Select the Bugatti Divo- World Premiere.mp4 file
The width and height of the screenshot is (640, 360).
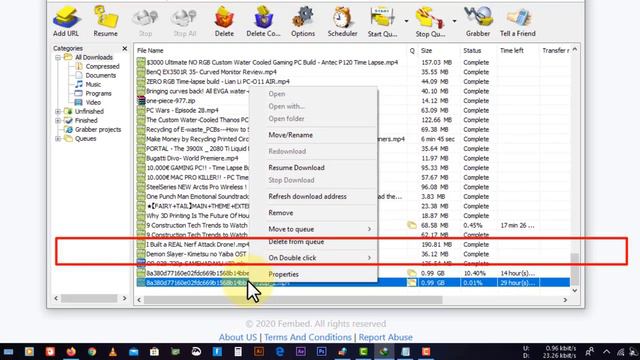click(x=192, y=158)
